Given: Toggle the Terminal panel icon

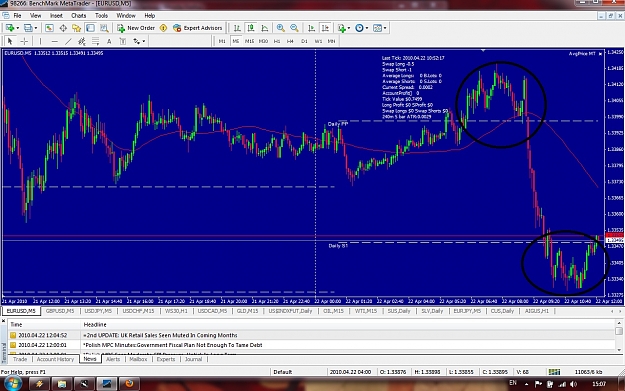Looking at the screenshot, I should click(90, 28).
